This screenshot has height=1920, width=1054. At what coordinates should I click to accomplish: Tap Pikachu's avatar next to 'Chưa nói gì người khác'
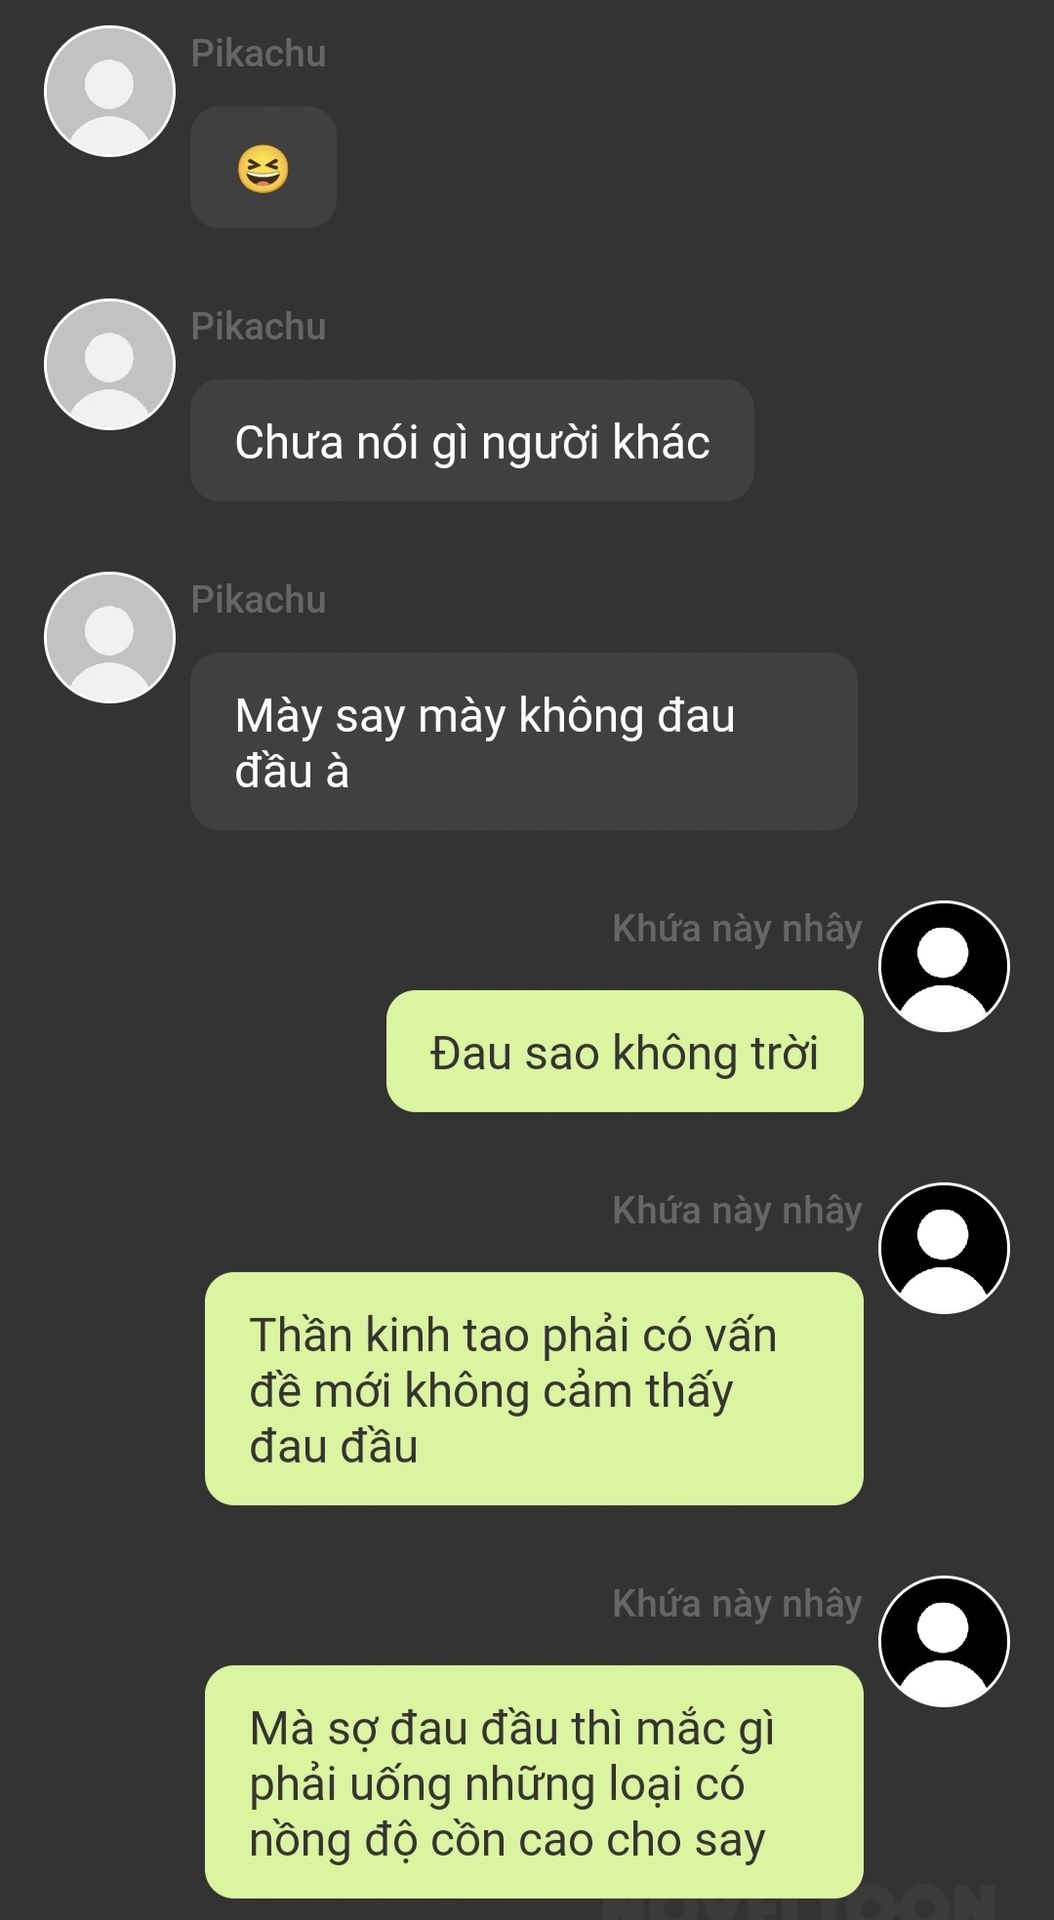click(x=110, y=364)
